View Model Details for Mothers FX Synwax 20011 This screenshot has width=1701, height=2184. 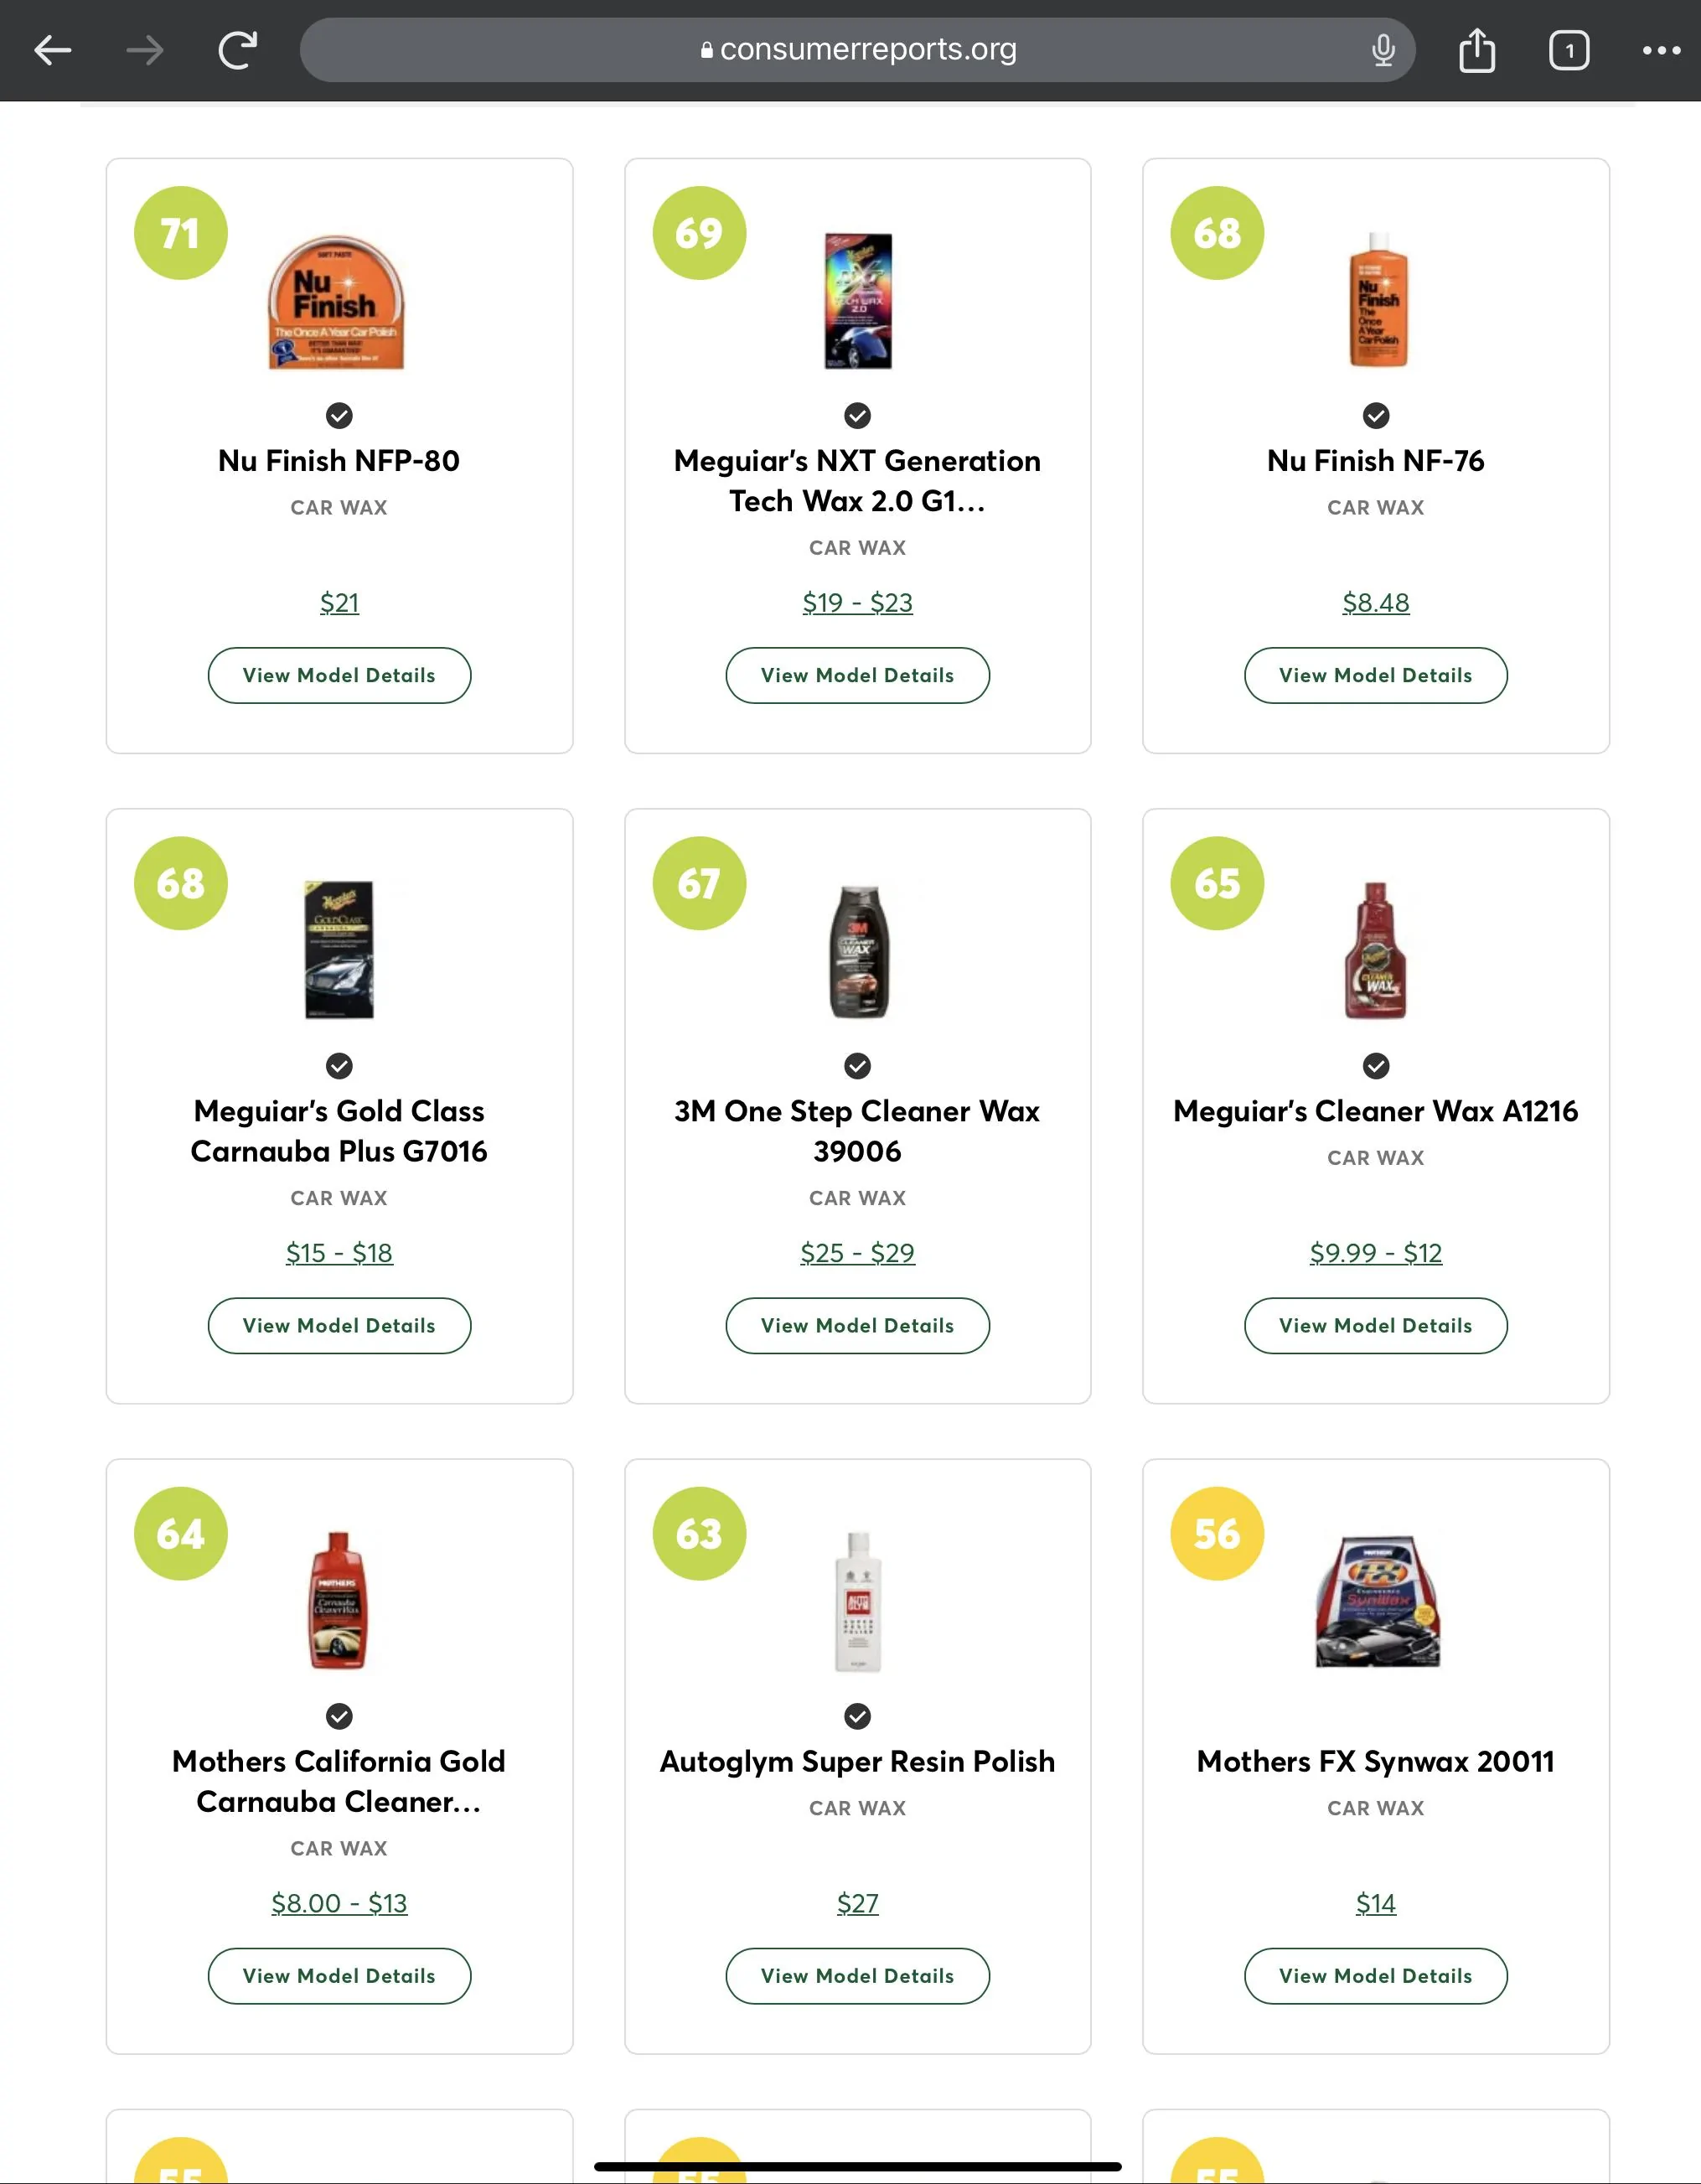1376,1976
